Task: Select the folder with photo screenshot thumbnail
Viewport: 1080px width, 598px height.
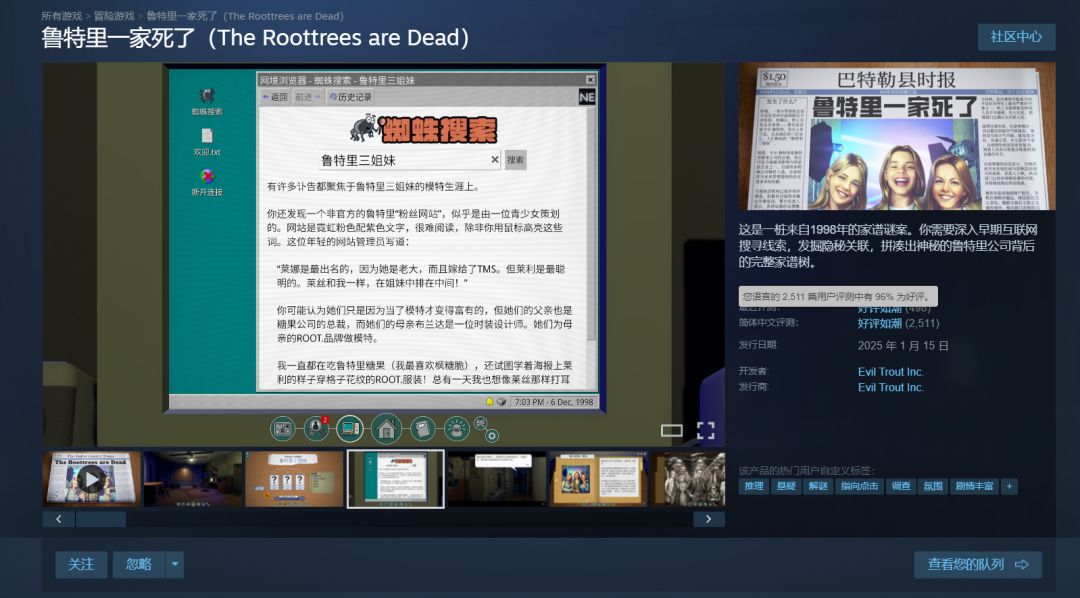Action: [599, 479]
